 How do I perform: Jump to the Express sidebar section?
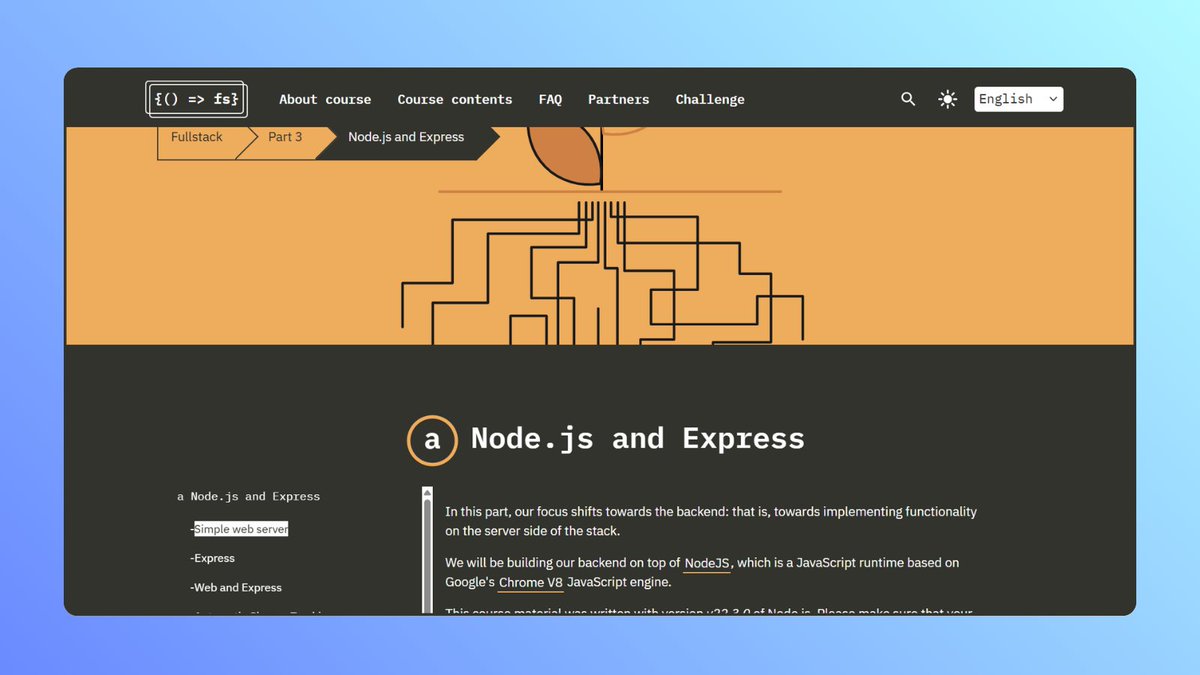[x=214, y=558]
